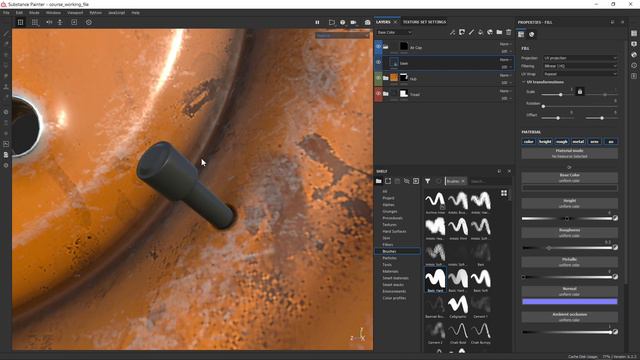Open the History clock icon on right dock

pyautogui.click(x=634, y=65)
